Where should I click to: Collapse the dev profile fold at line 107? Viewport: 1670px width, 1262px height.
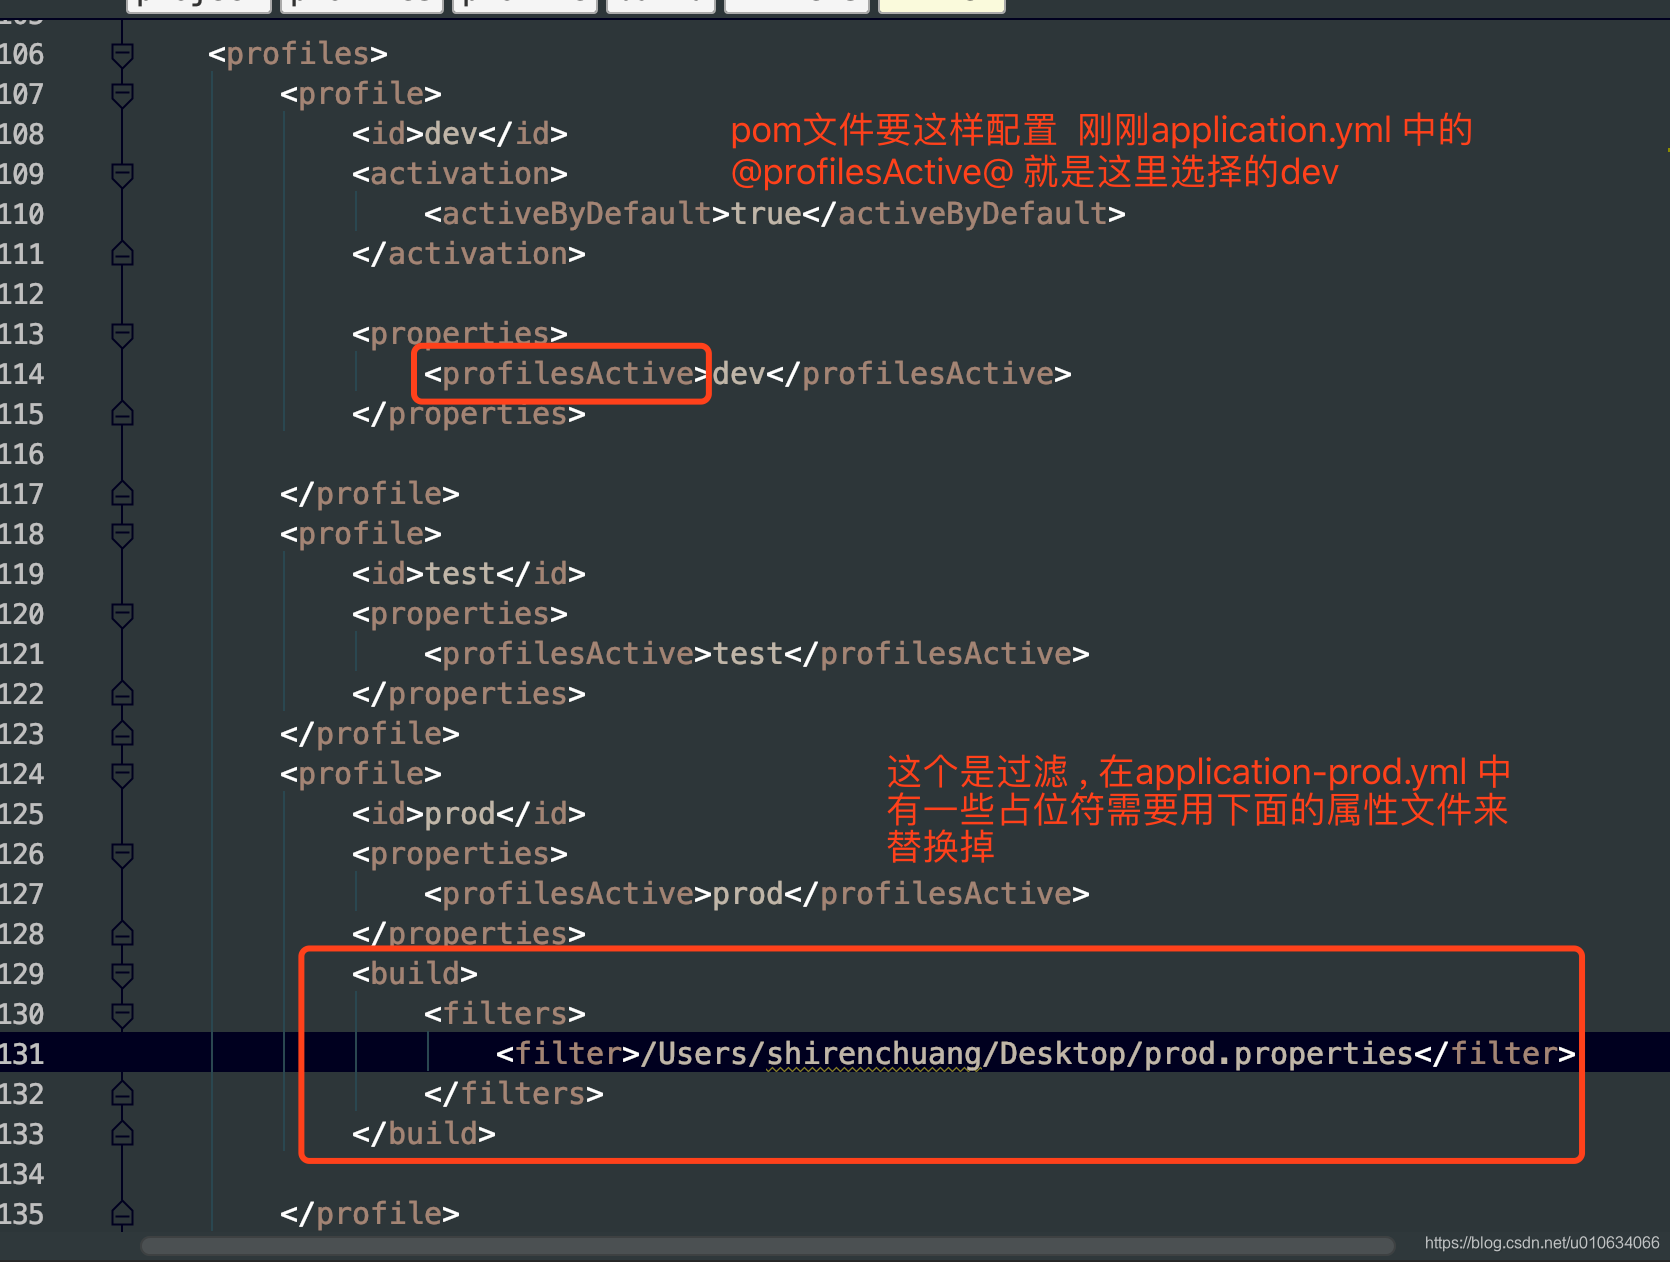122,94
